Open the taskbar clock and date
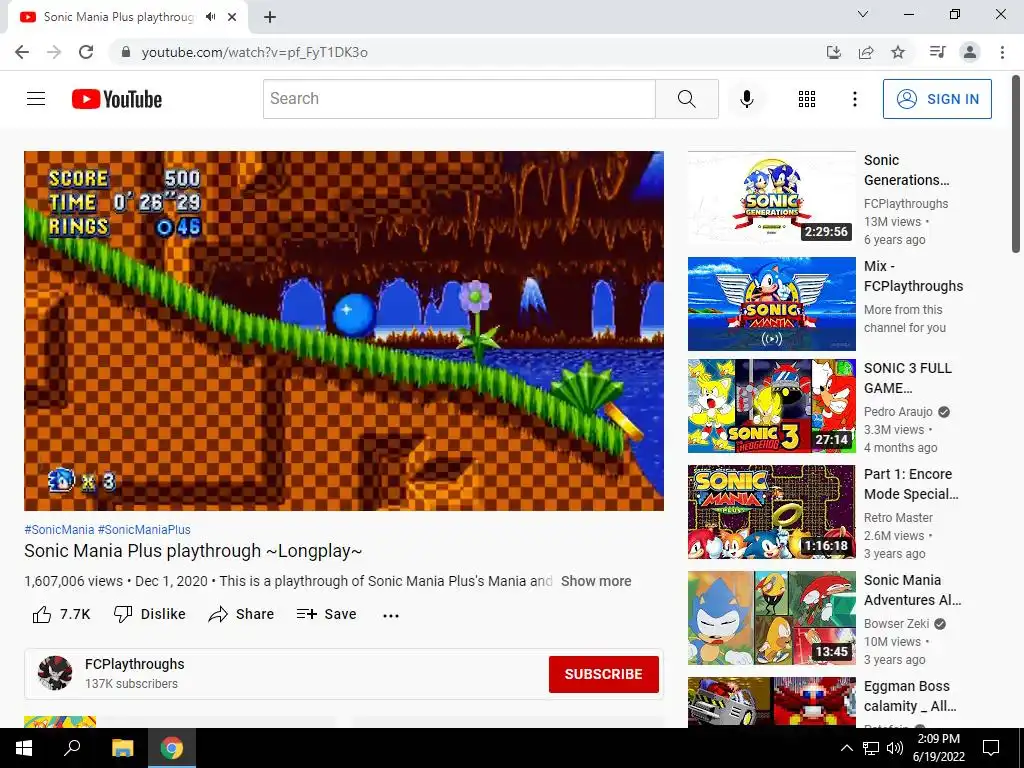The width and height of the screenshot is (1024, 768). 938,748
